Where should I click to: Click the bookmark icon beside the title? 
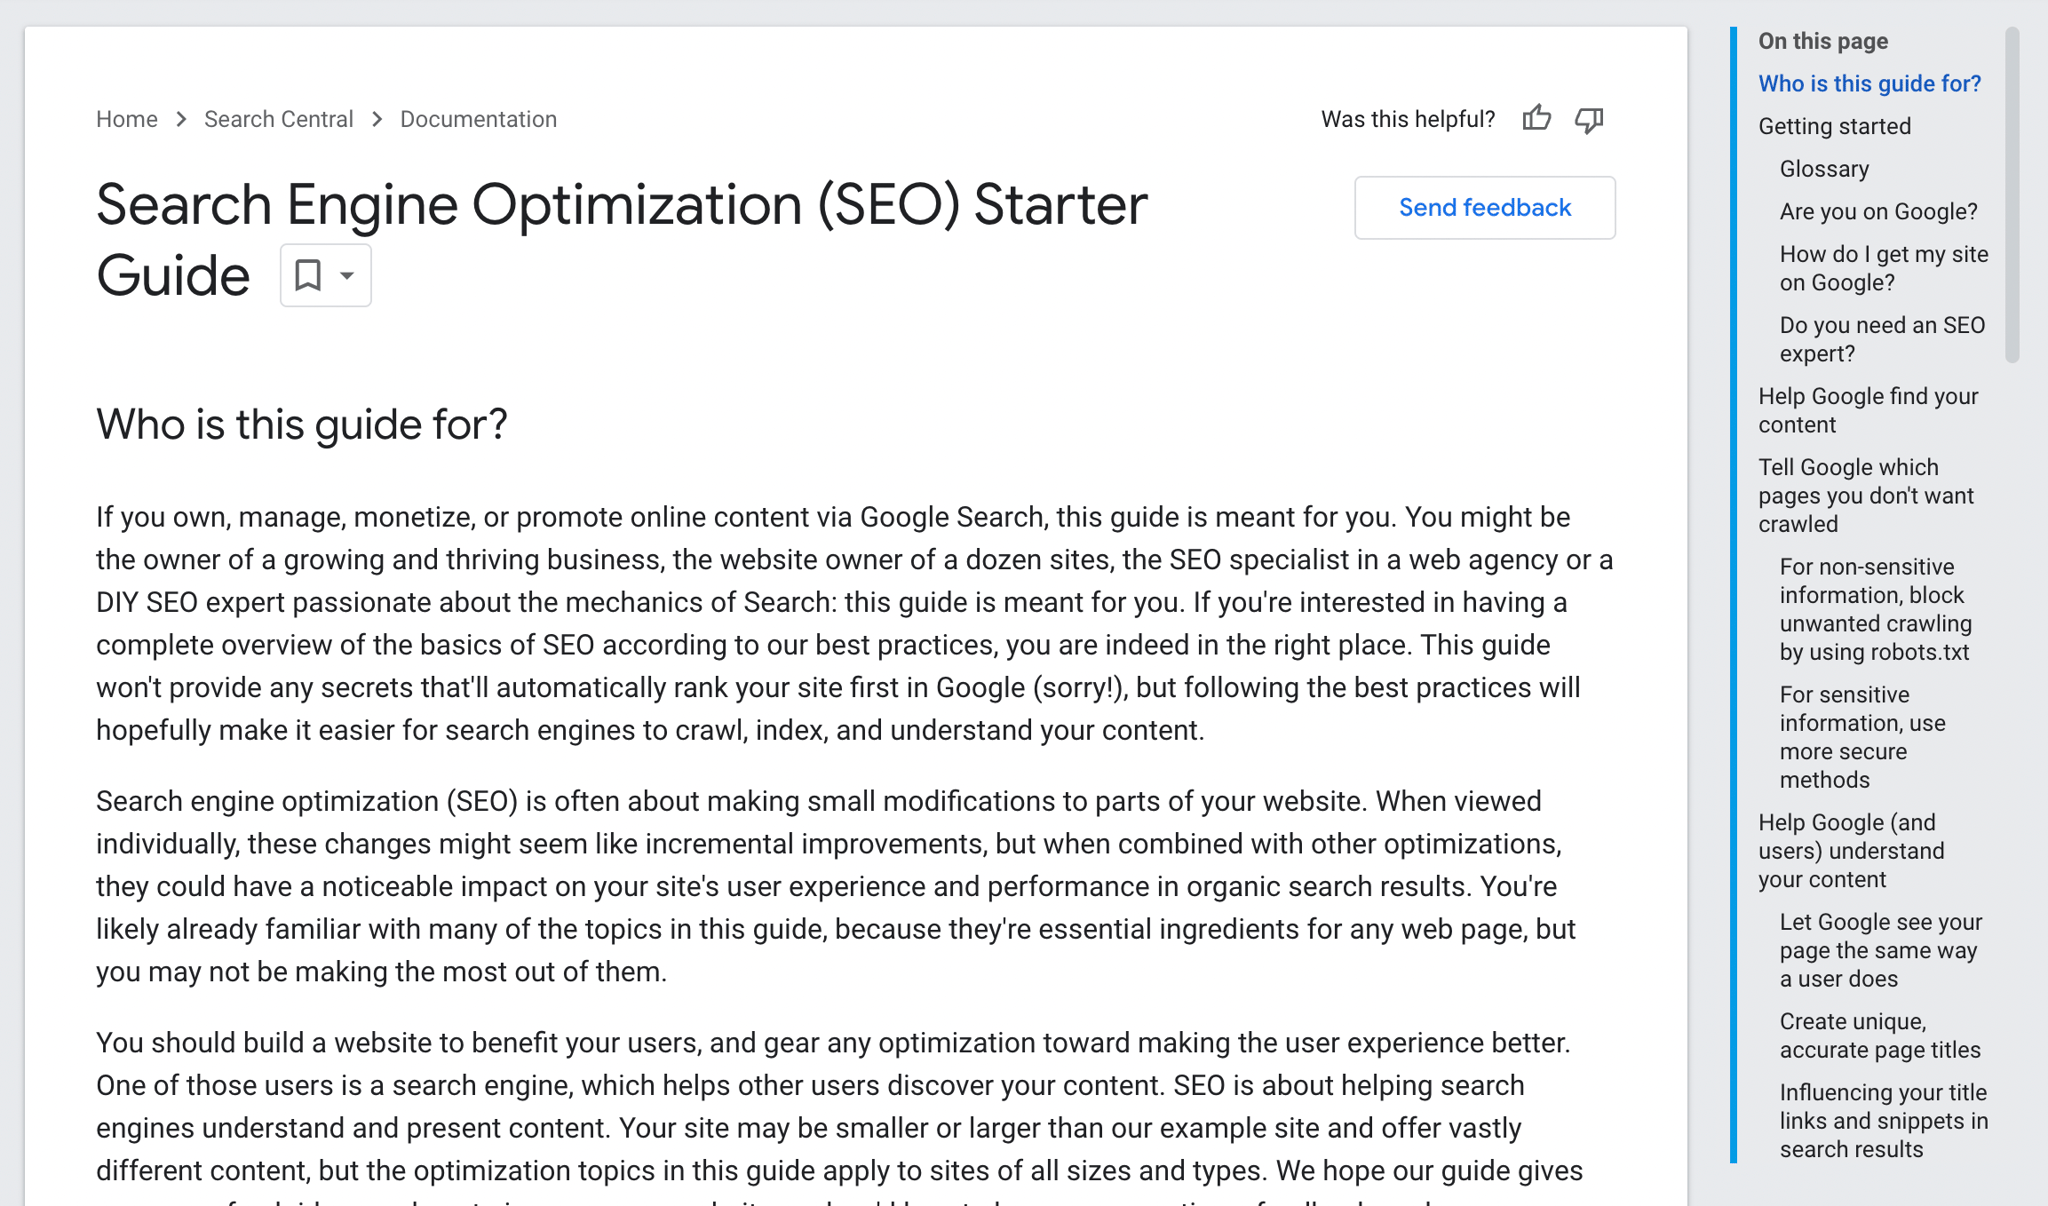[x=308, y=274]
